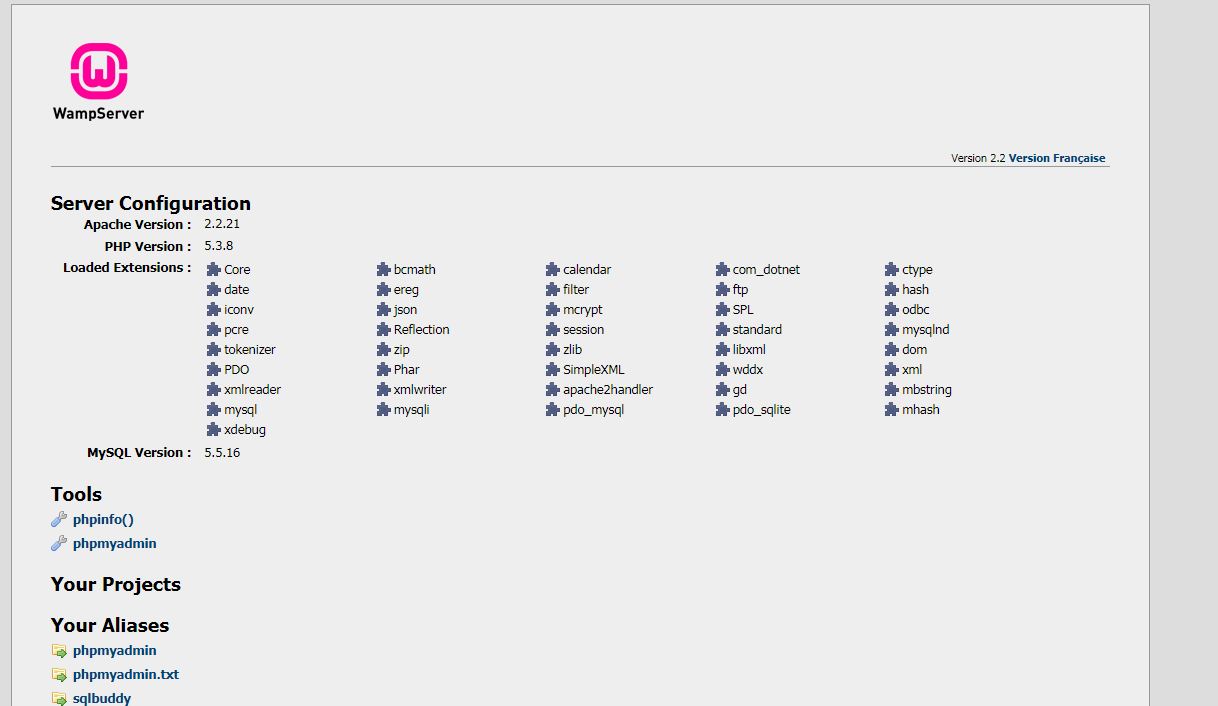Click the wrench icon beside phpinfo()
1218x706 pixels.
tap(59, 520)
